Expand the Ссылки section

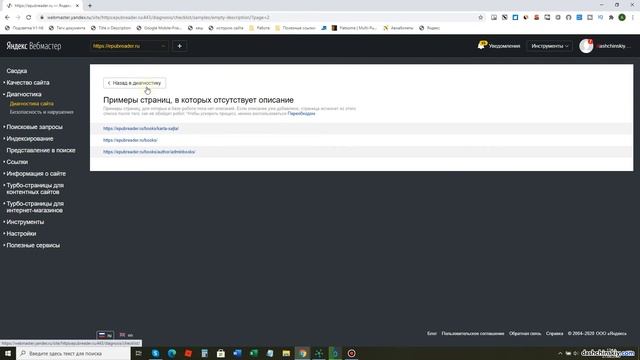pyautogui.click(x=17, y=162)
